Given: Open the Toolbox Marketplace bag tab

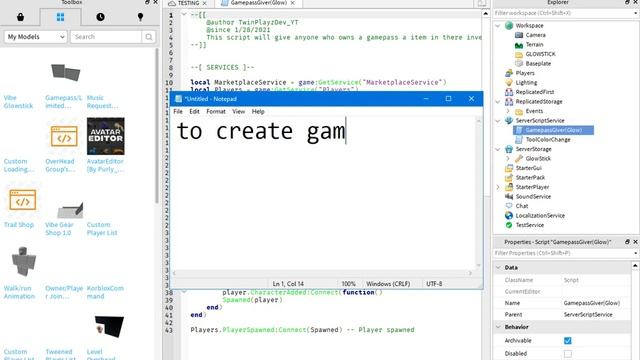Looking at the screenshot, I should pyautogui.click(x=20, y=17).
